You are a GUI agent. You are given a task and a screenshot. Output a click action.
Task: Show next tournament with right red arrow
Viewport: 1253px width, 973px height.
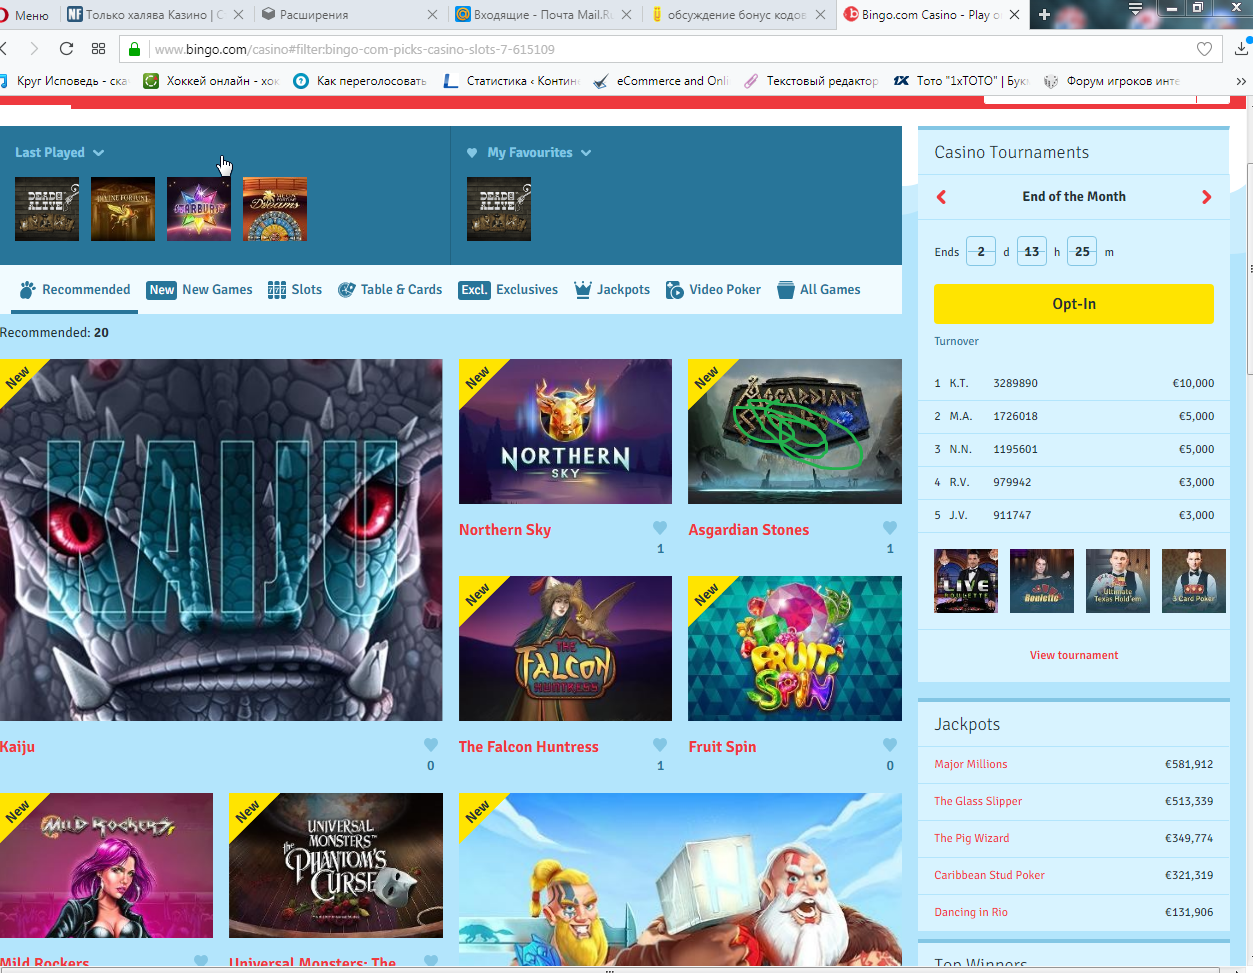click(x=1206, y=197)
